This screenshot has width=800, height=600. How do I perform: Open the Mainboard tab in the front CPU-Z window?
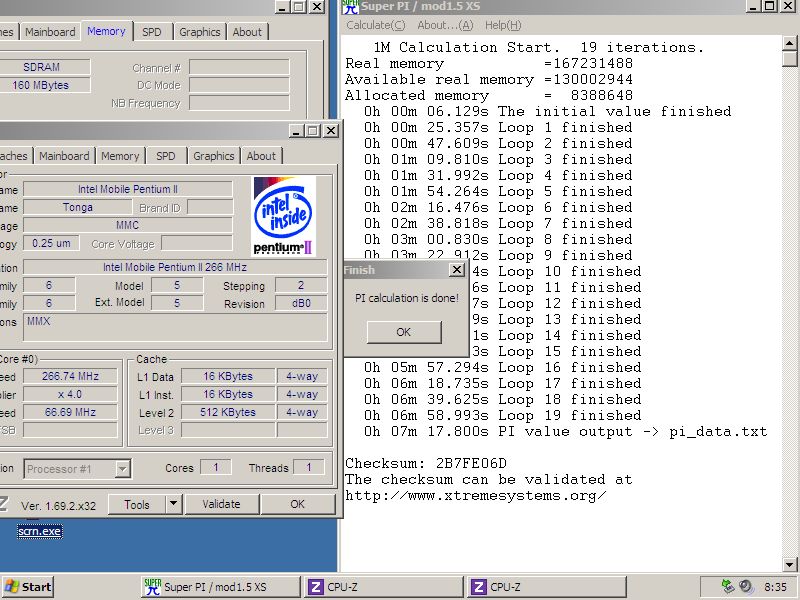(64, 156)
